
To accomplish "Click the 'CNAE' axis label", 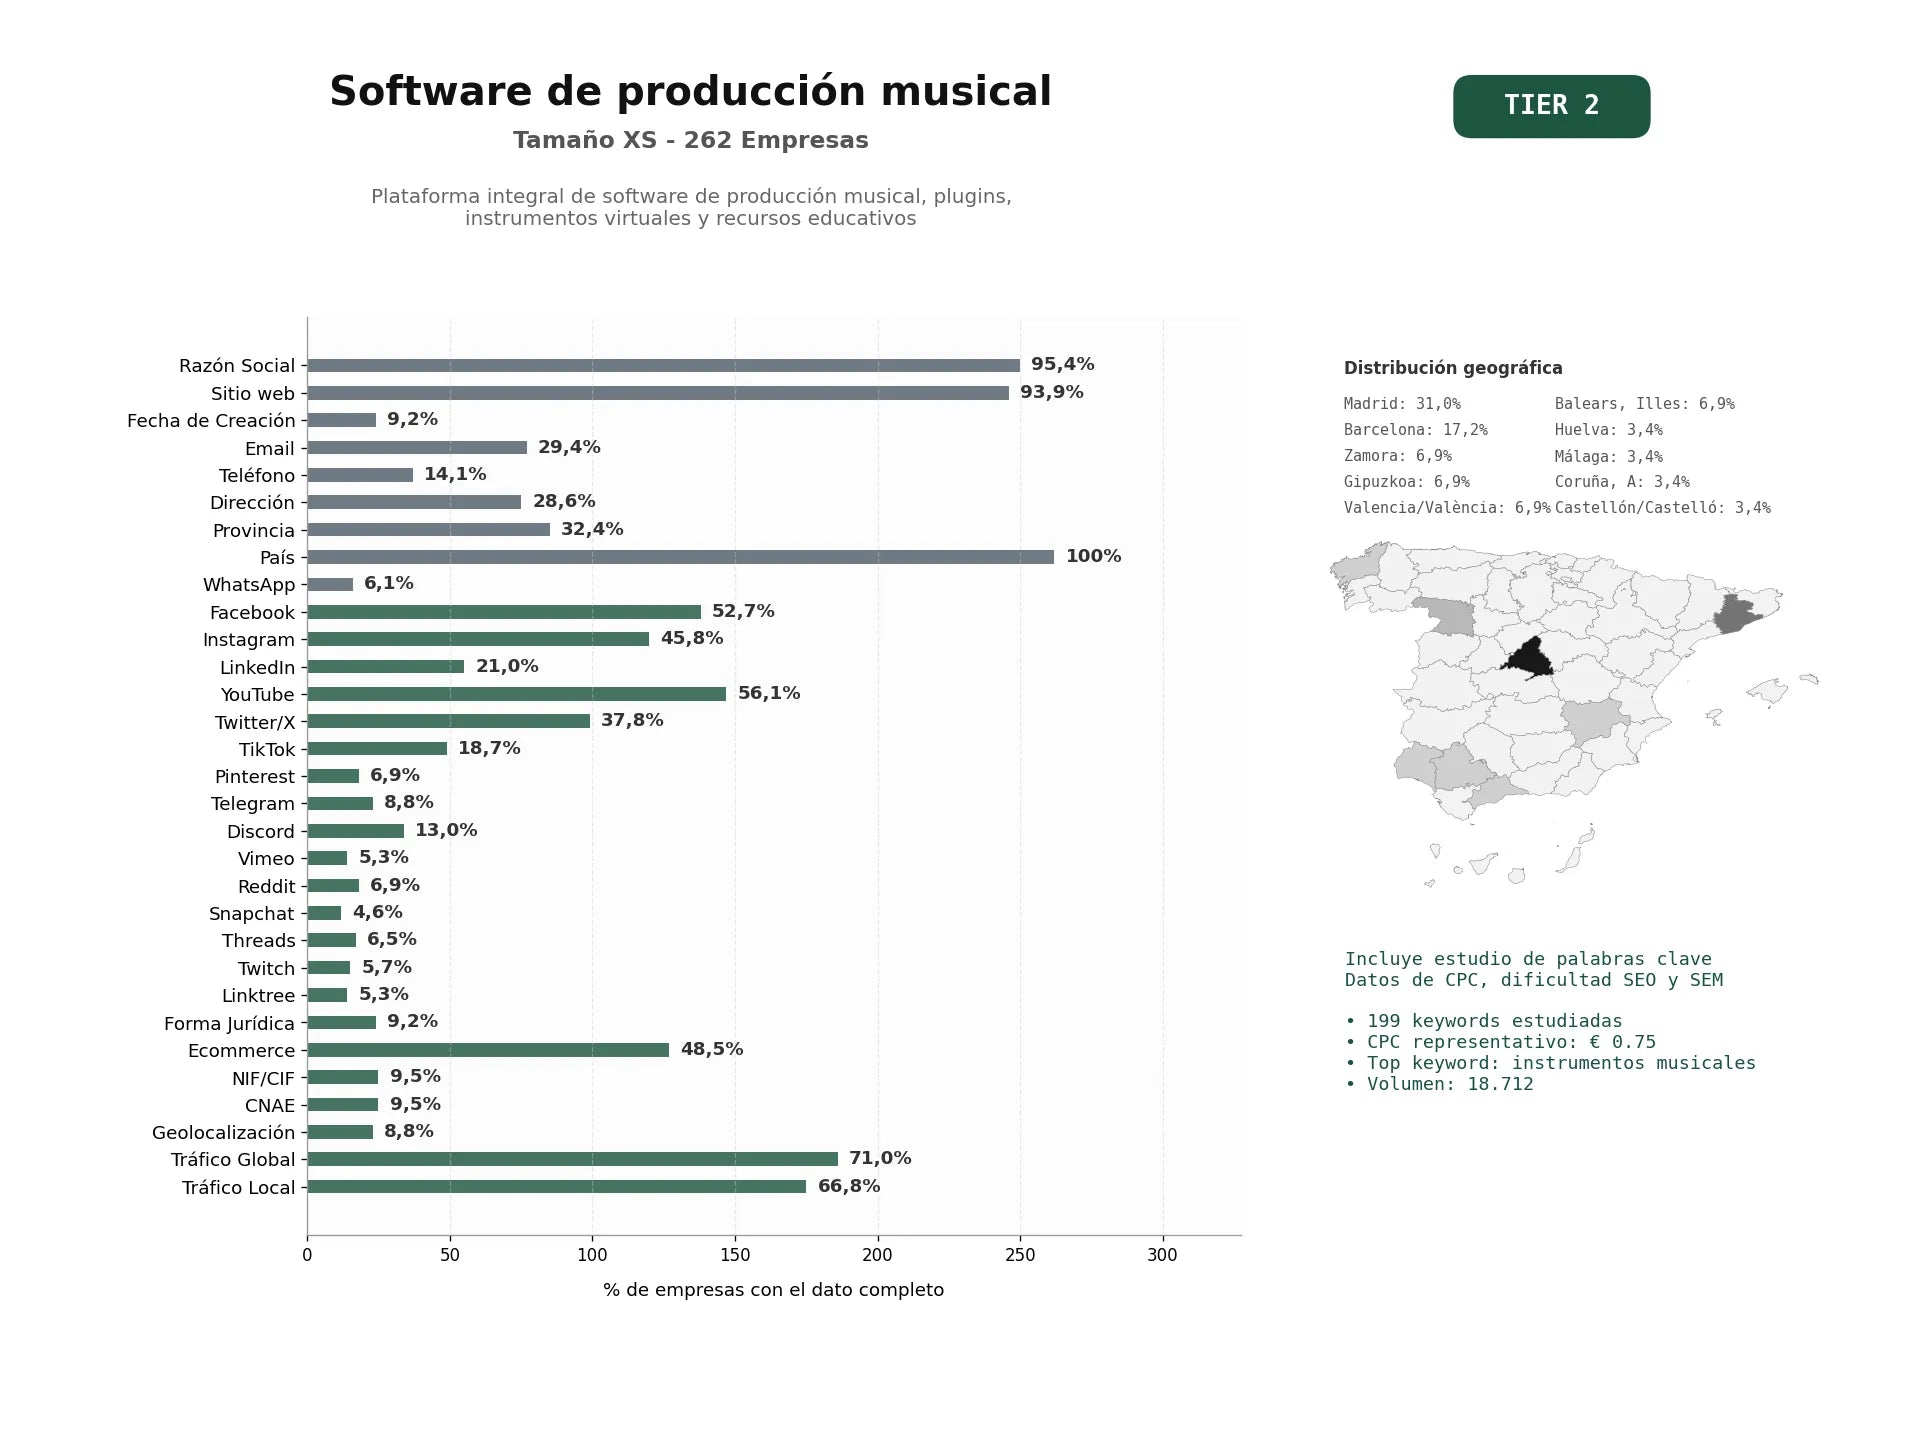I will point(270,1106).
